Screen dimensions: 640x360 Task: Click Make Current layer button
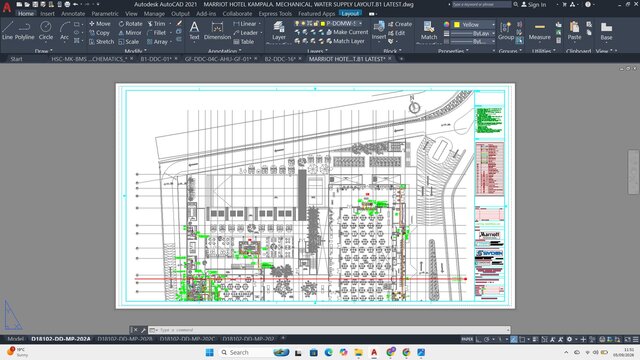click(x=347, y=32)
